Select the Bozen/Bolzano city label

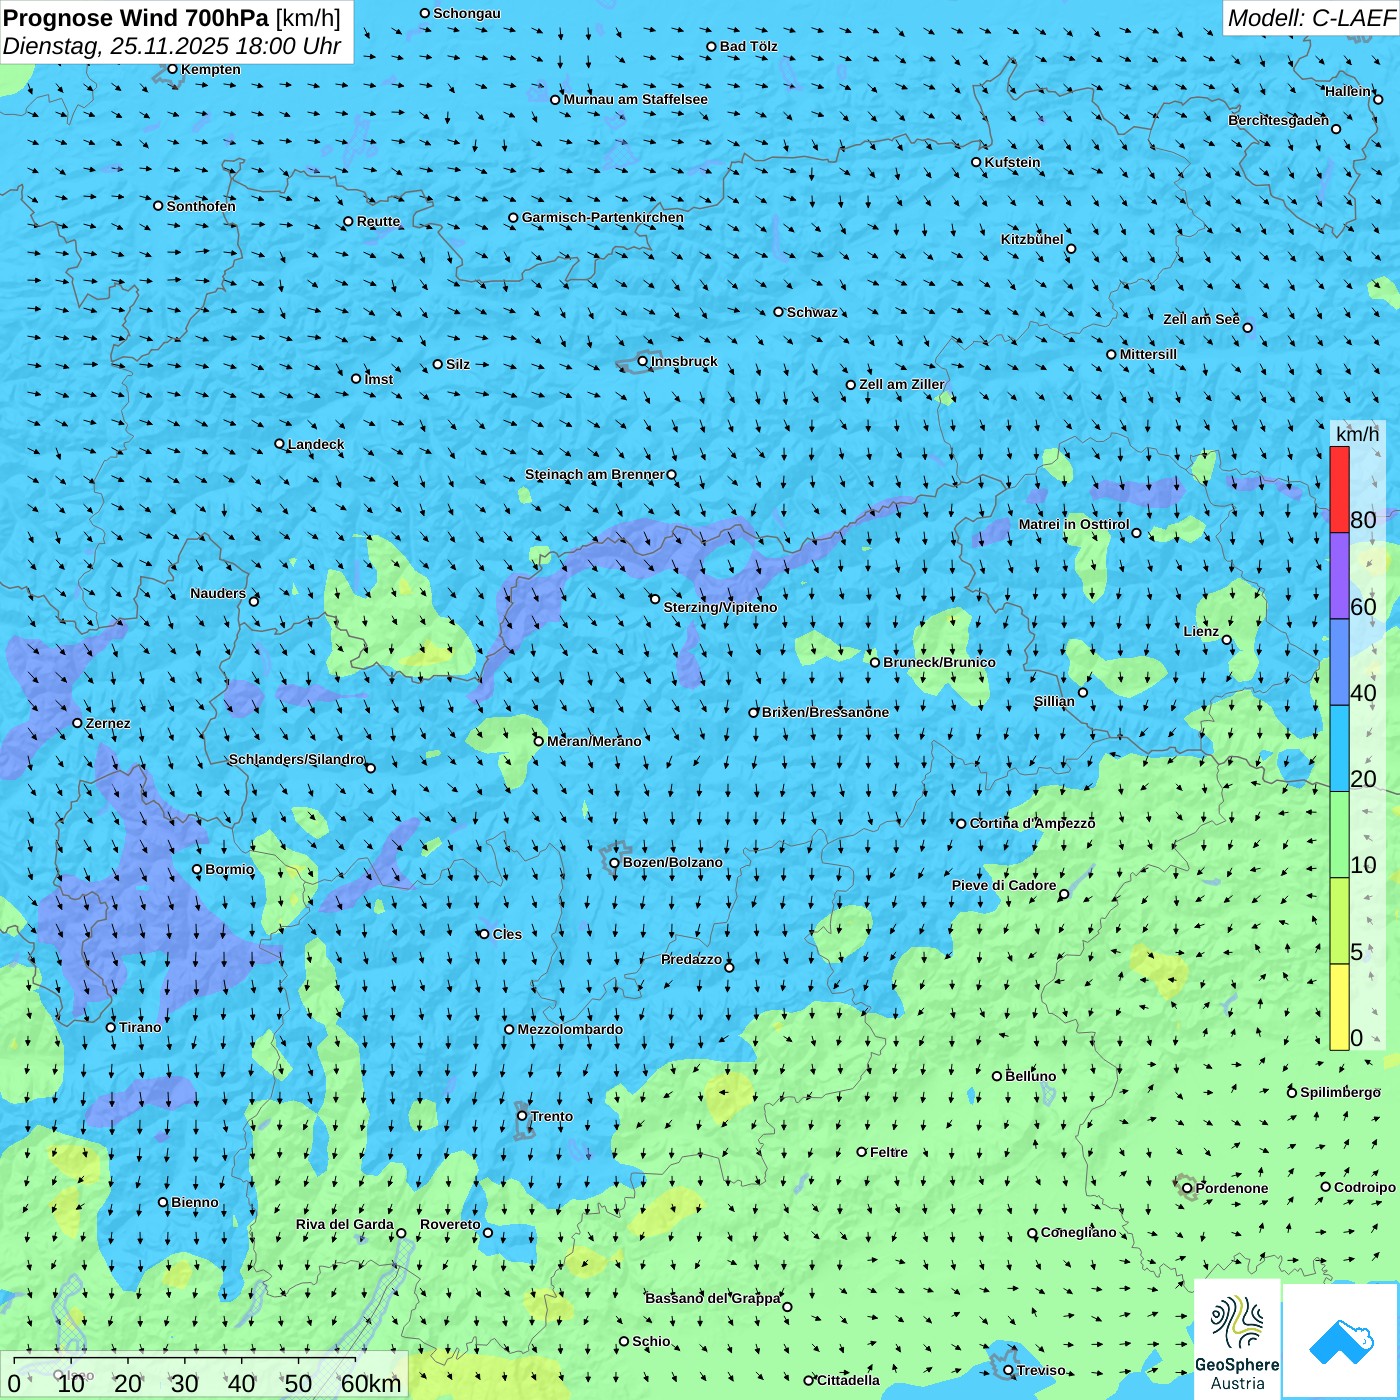tap(672, 862)
